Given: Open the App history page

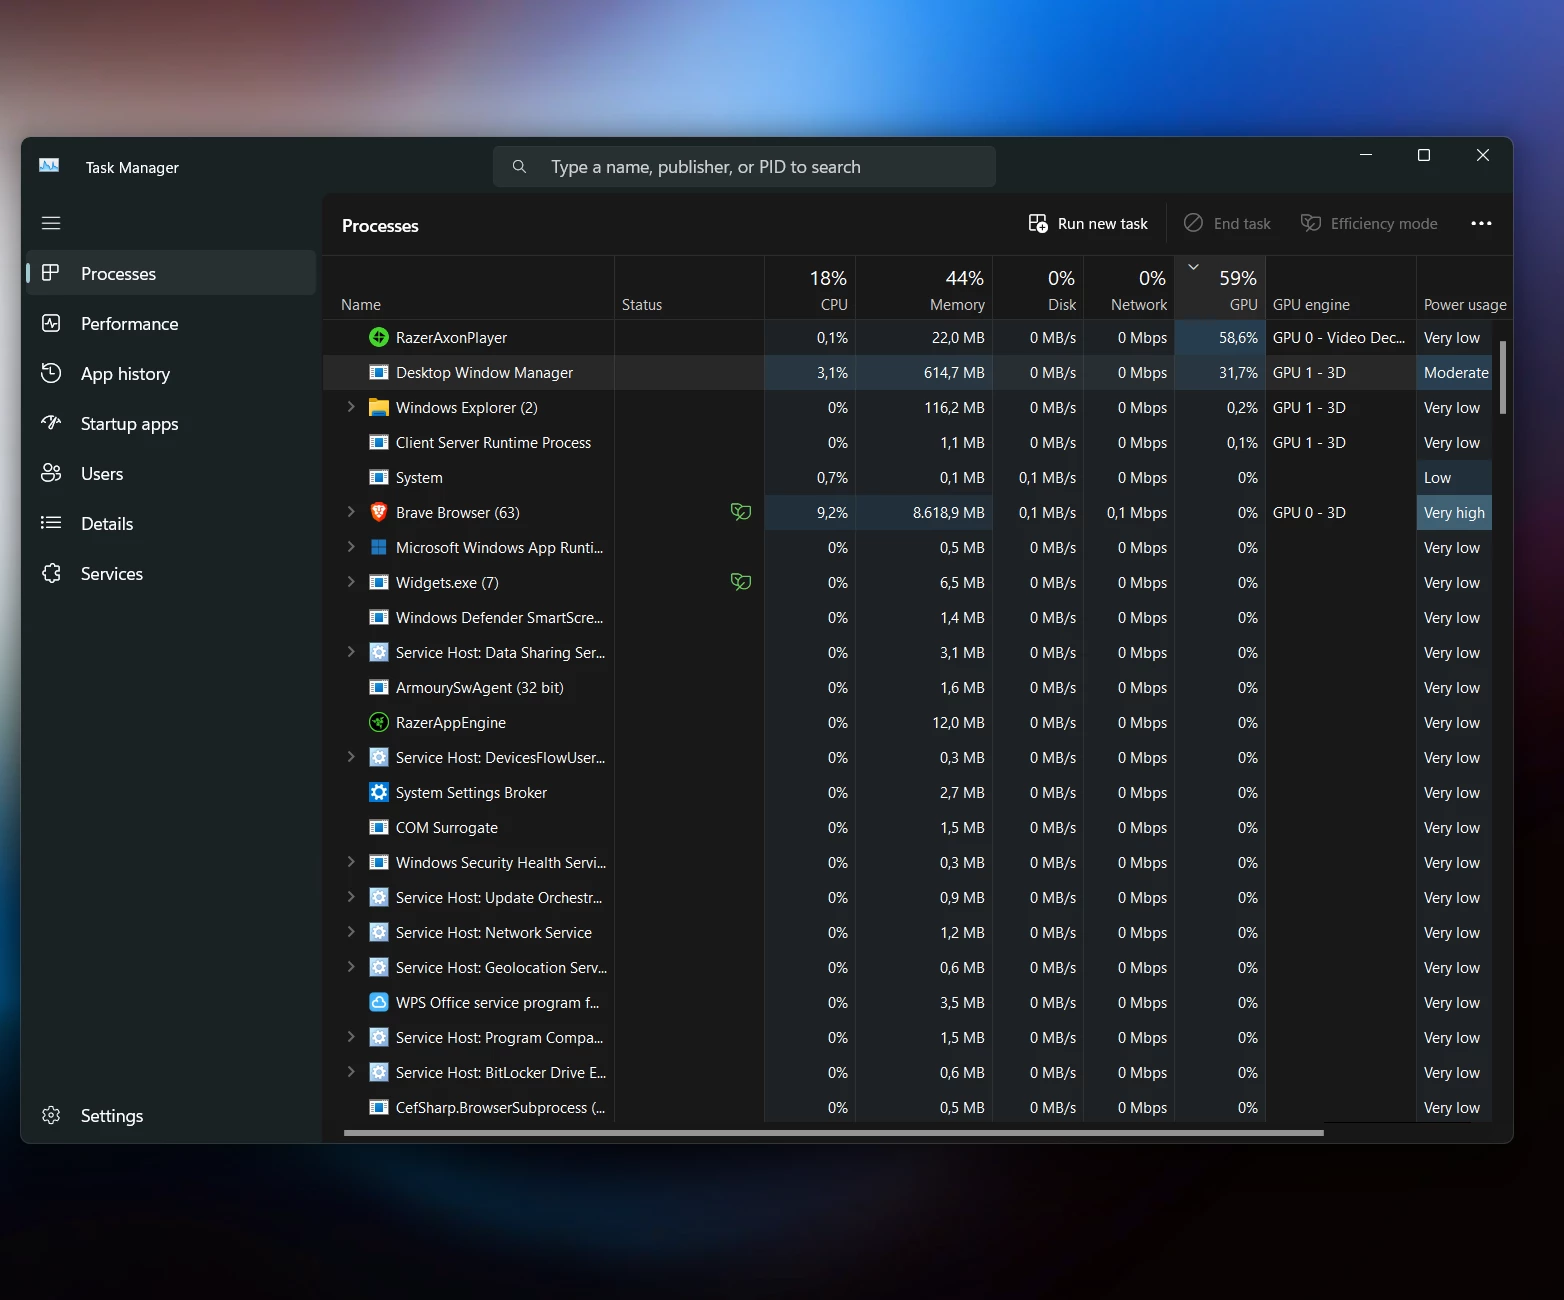Looking at the screenshot, I should [171, 373].
